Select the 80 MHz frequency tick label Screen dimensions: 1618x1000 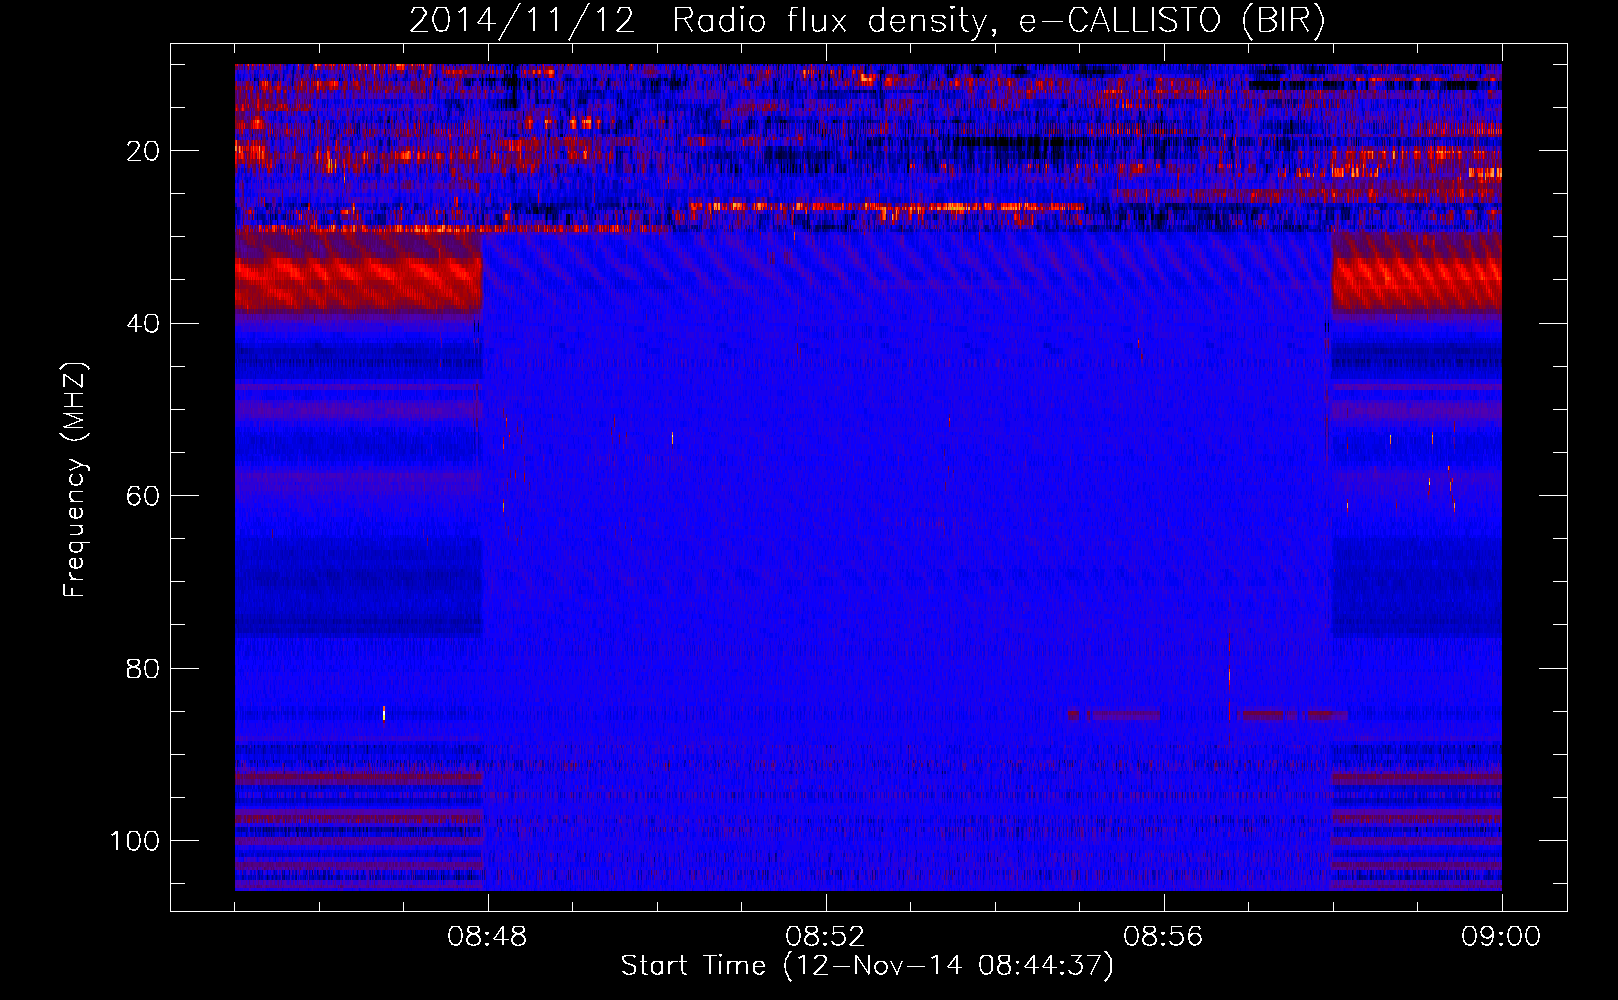[x=143, y=668]
